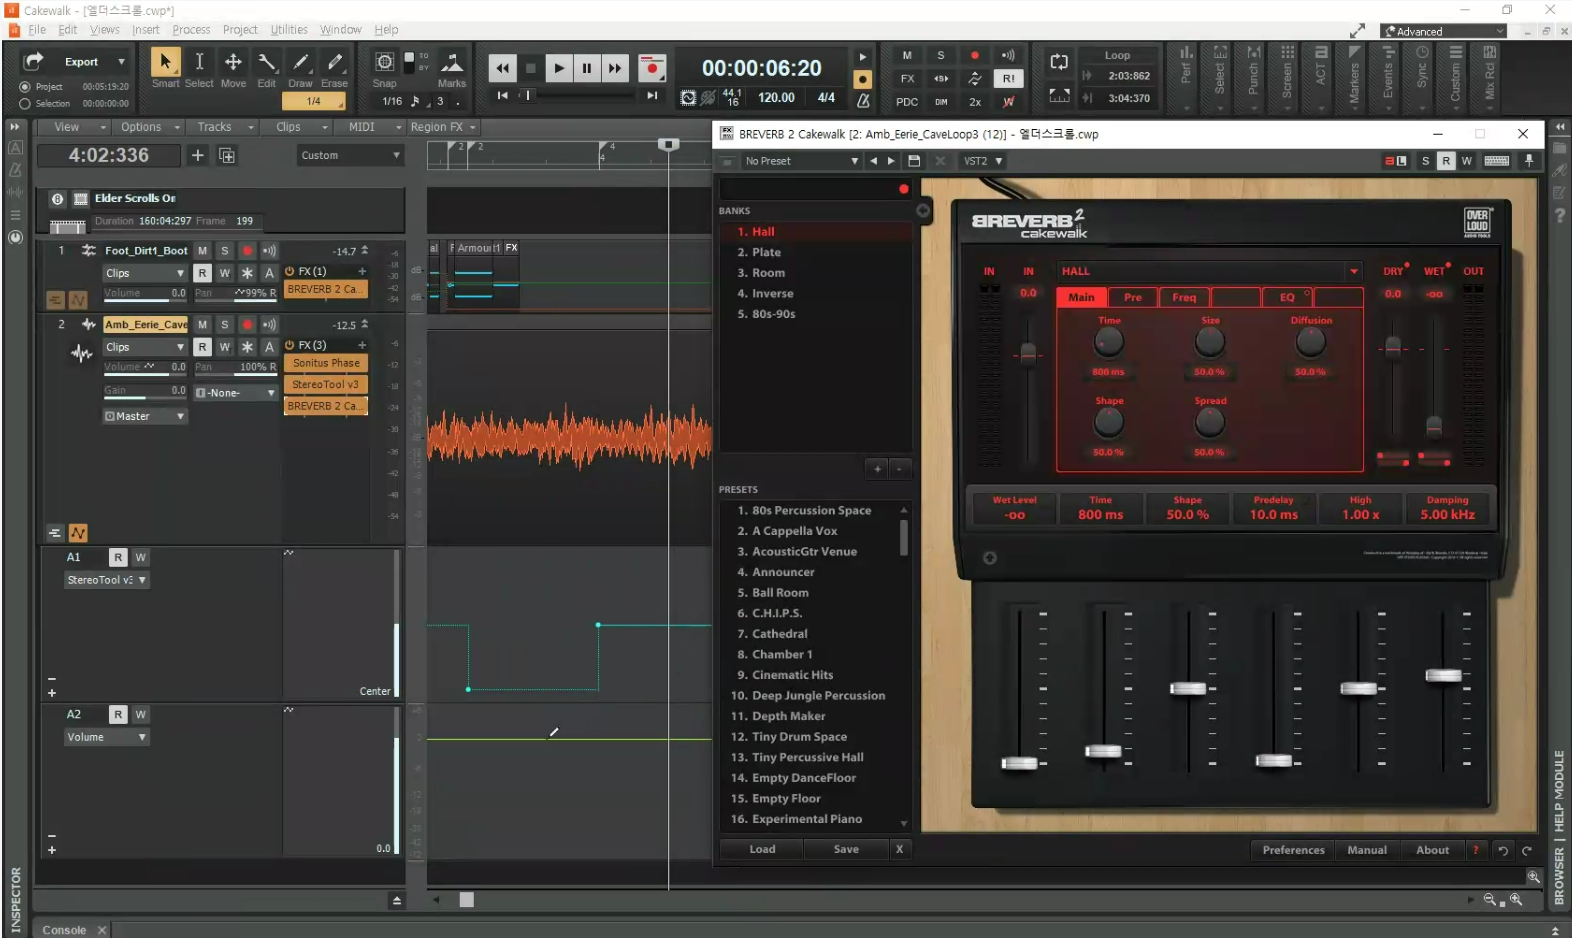The image size is (1572, 938).
Task: Expand the HALL algorithm dropdown
Action: pos(1354,271)
